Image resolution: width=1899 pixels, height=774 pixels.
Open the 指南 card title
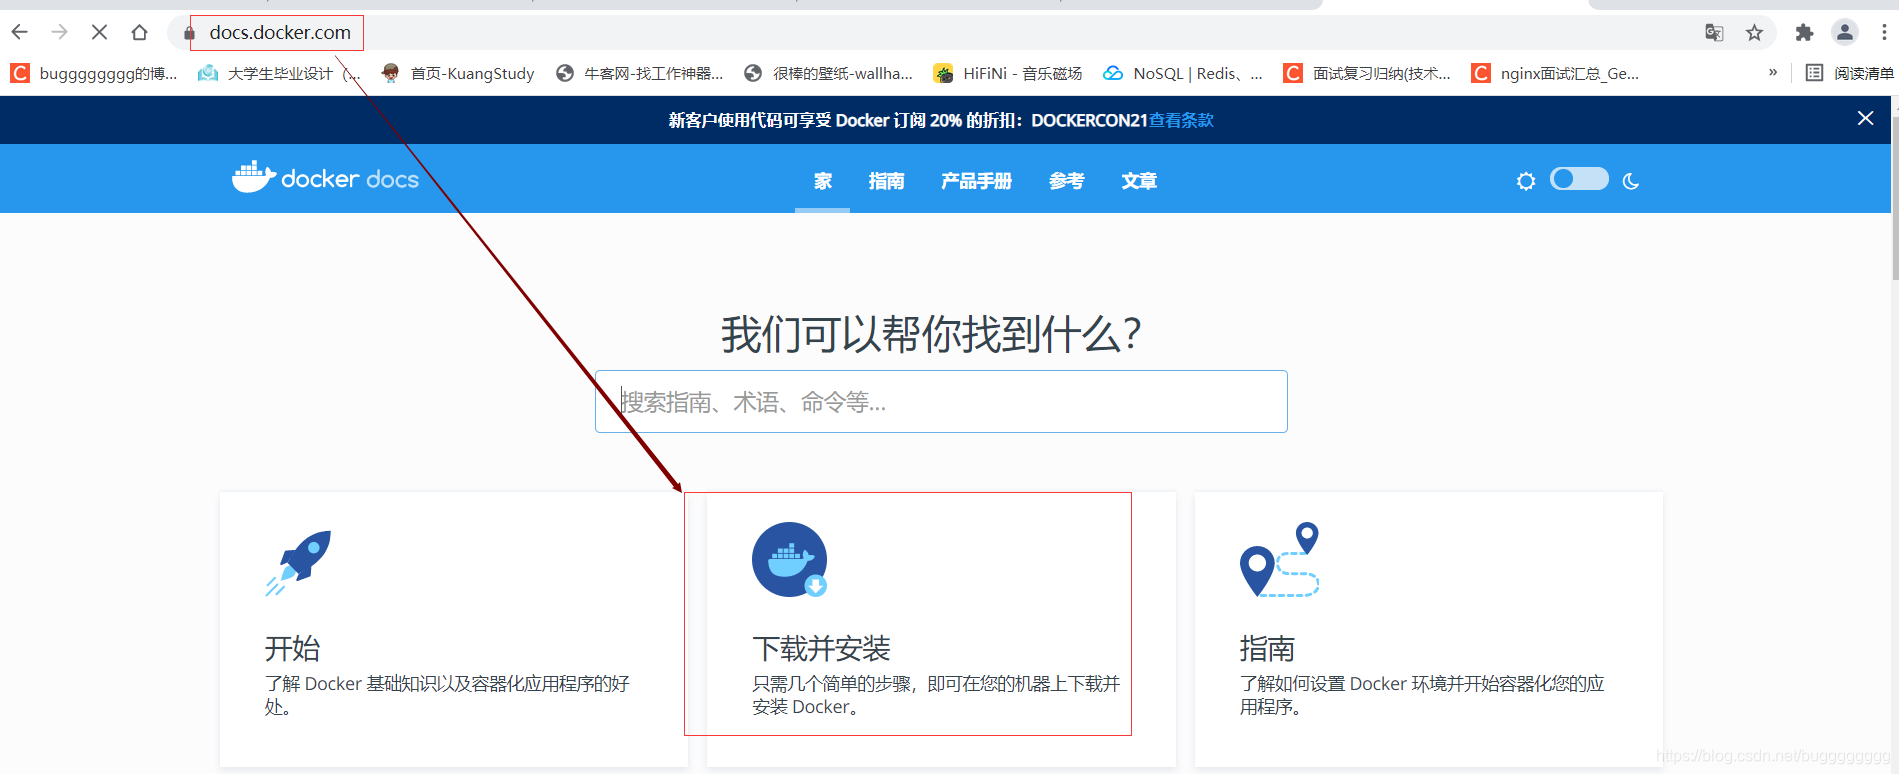[1267, 649]
